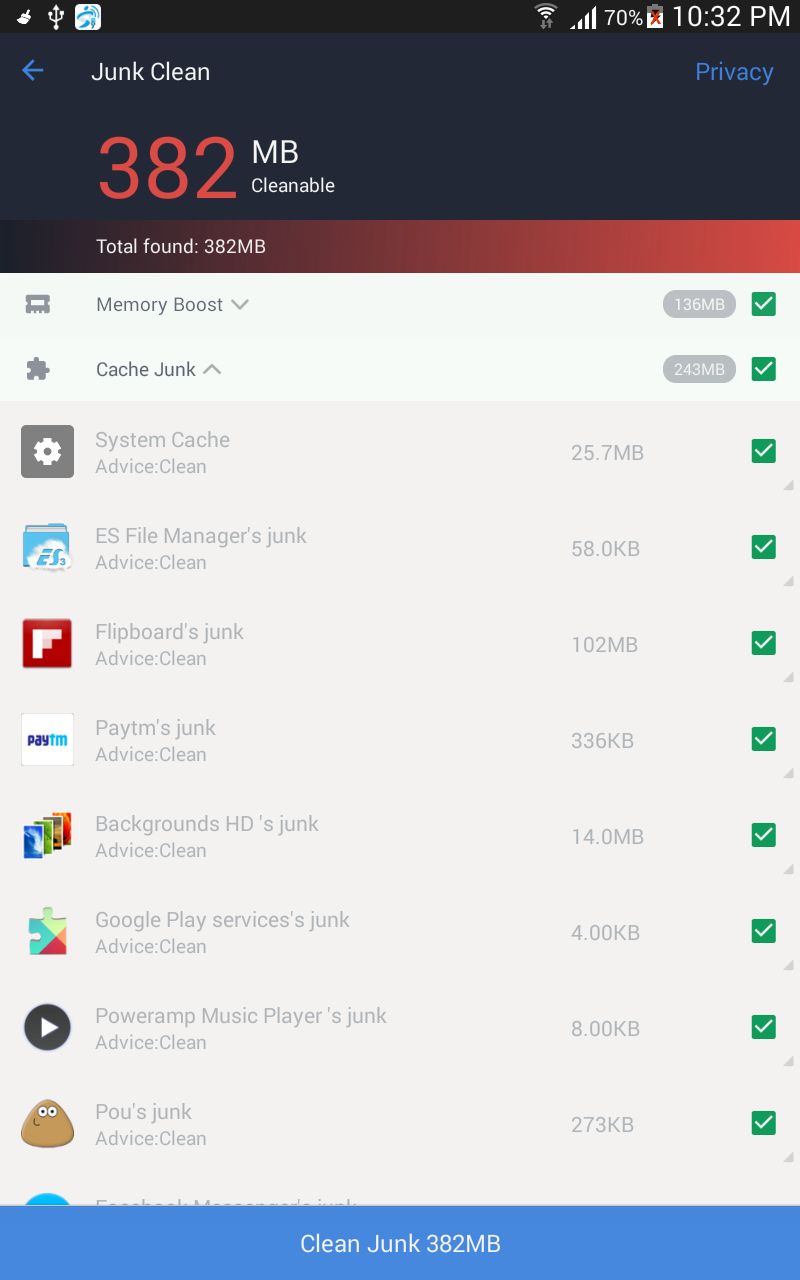The height and width of the screenshot is (1280, 800).
Task: Click the Flipboard app icon
Action: click(x=47, y=643)
